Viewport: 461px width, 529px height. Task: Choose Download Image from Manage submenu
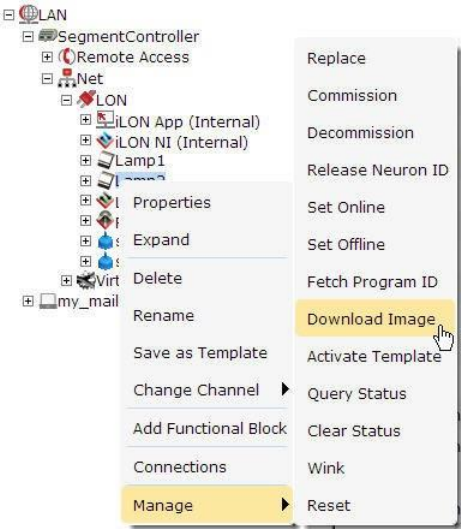click(x=375, y=319)
